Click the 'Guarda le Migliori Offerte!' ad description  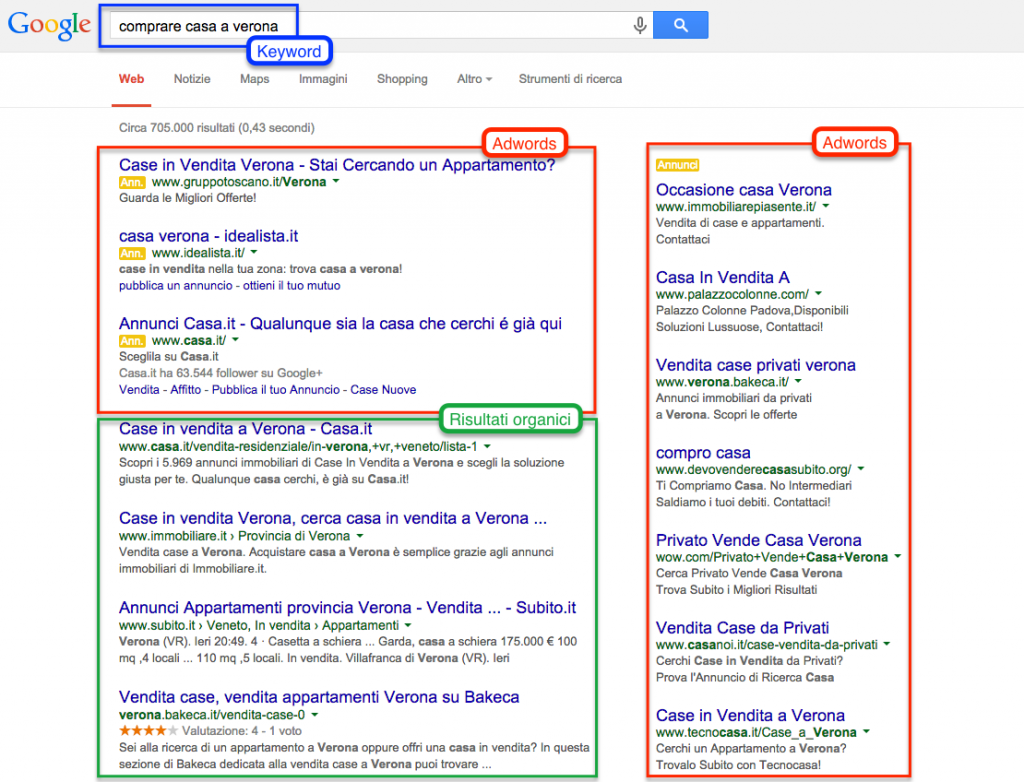[187, 198]
